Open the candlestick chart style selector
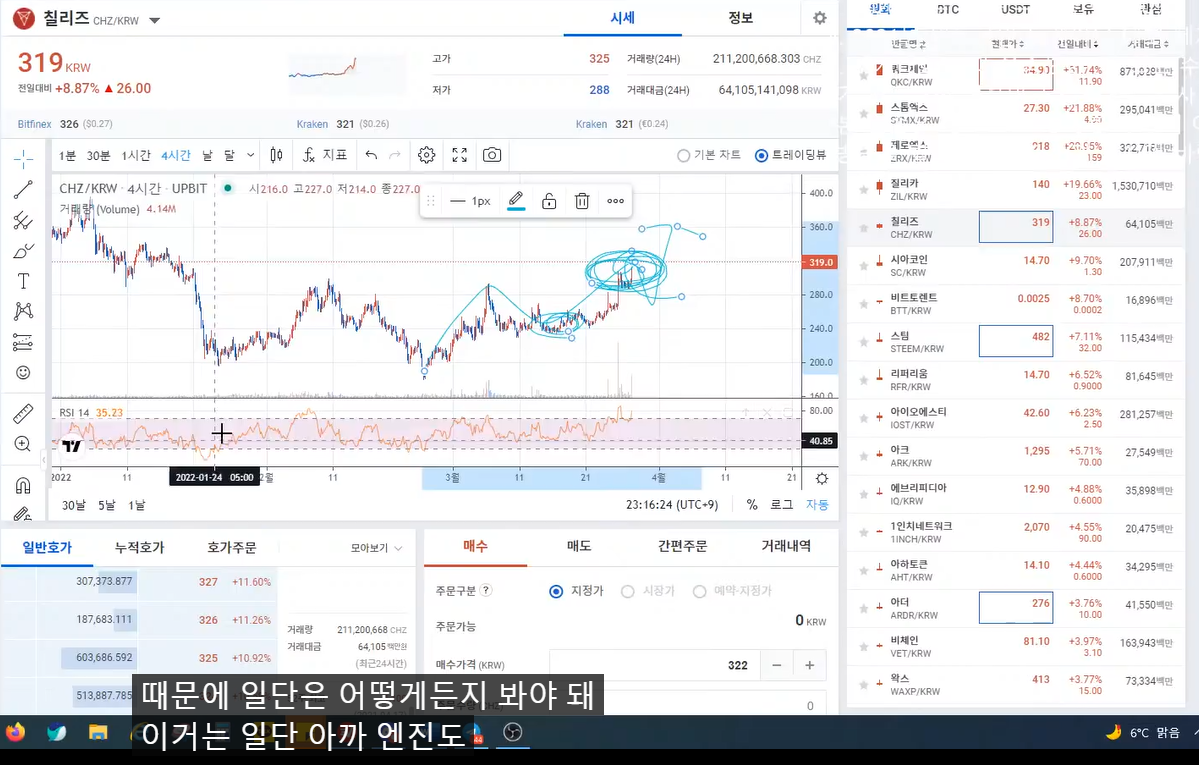Screen dimensions: 1199x765 coord(276,155)
